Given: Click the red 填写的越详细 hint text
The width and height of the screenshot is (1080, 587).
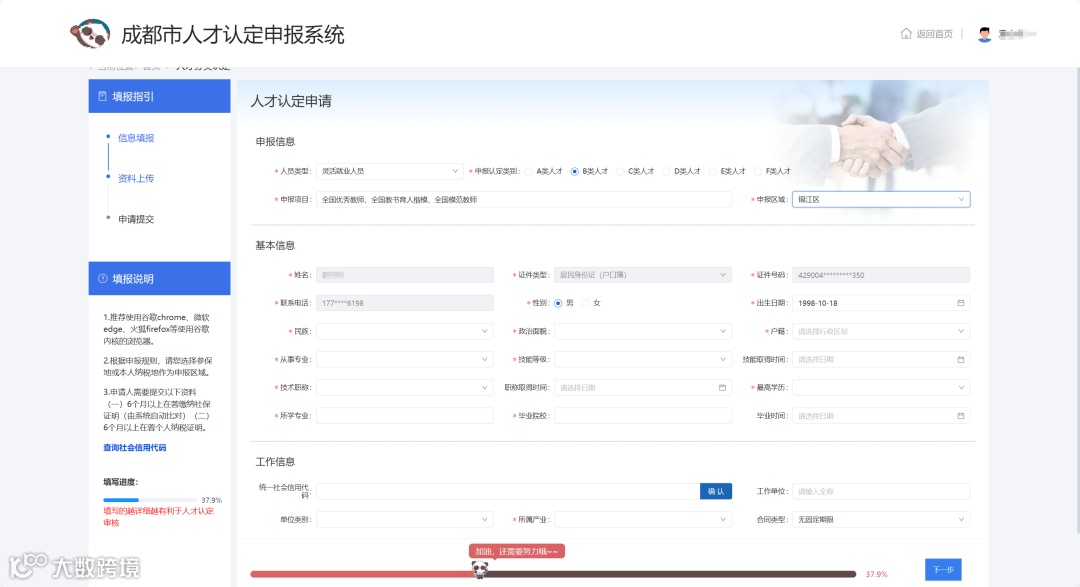Looking at the screenshot, I should (x=158, y=517).
